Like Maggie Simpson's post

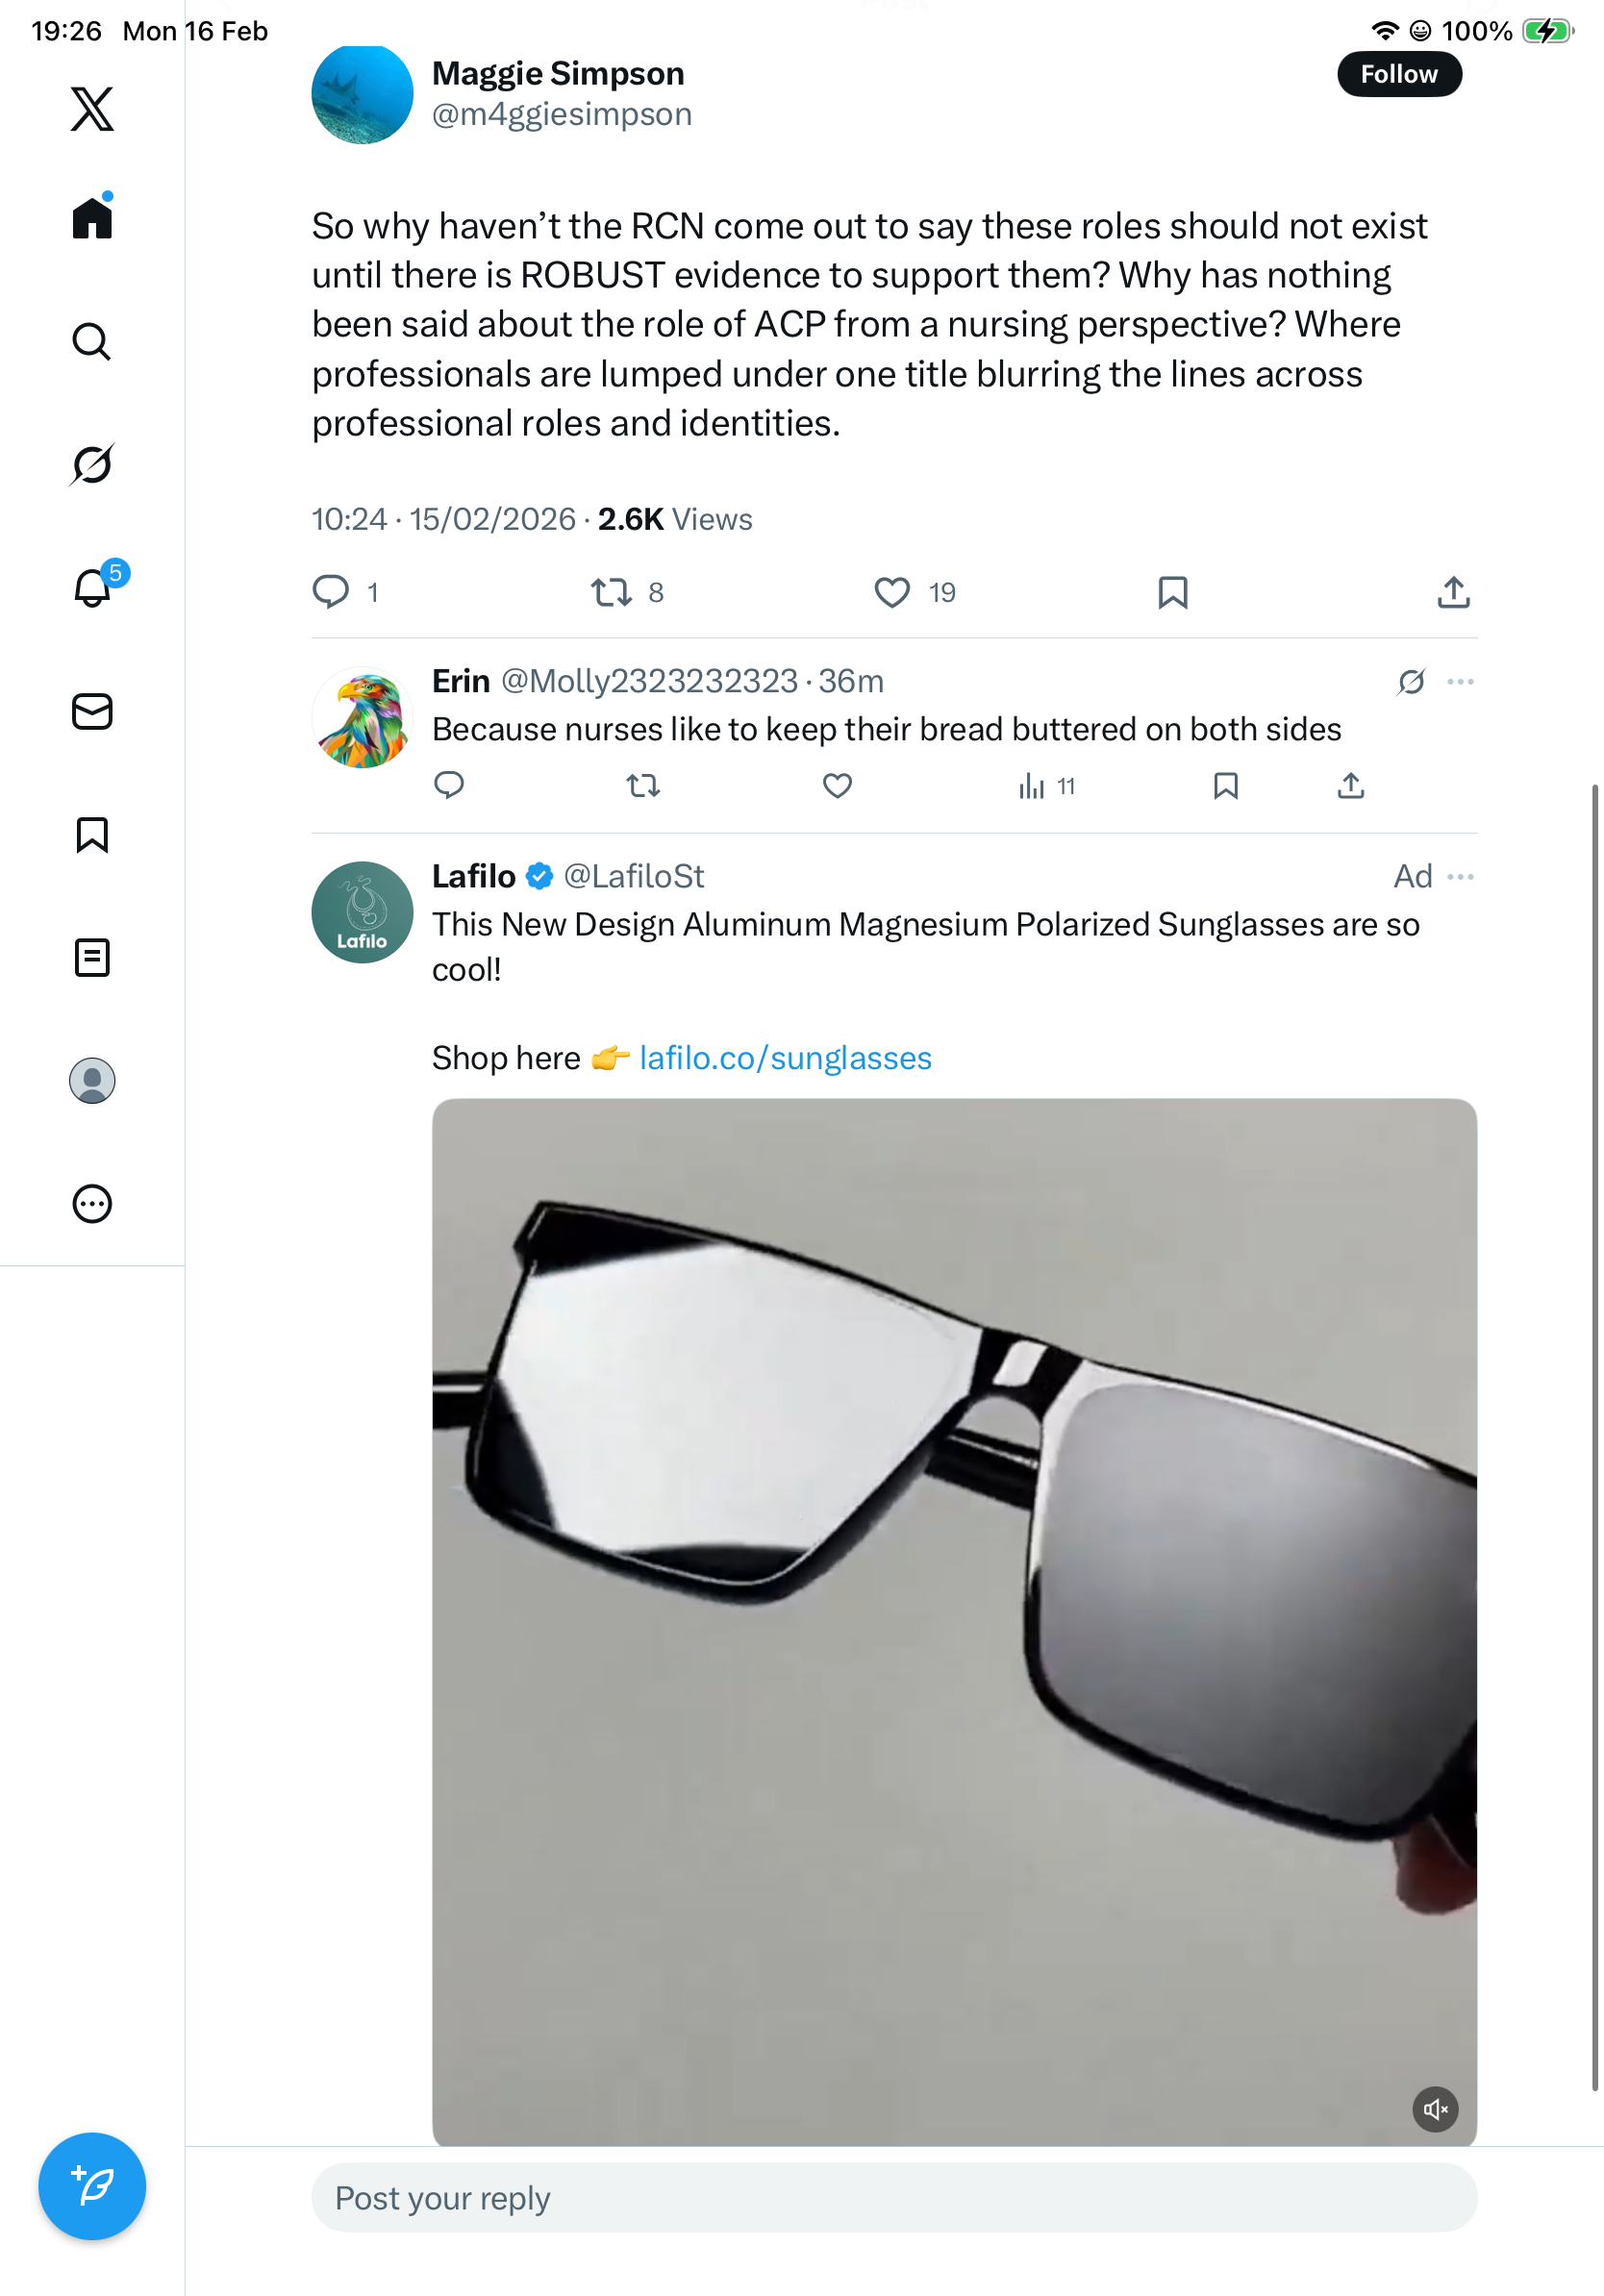892,592
